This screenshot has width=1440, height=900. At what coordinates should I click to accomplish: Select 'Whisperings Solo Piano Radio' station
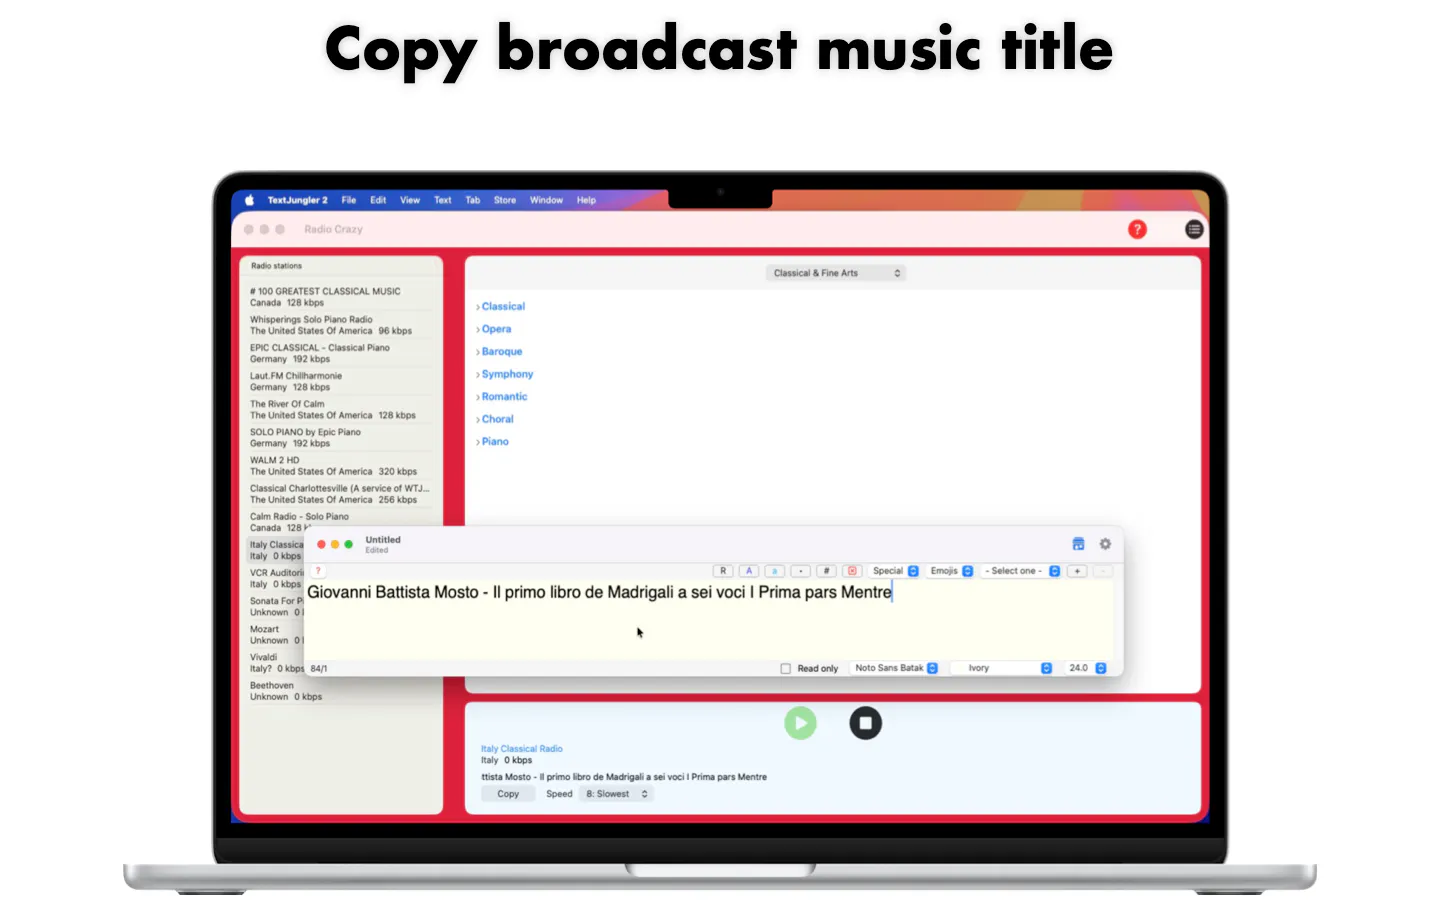(x=340, y=325)
